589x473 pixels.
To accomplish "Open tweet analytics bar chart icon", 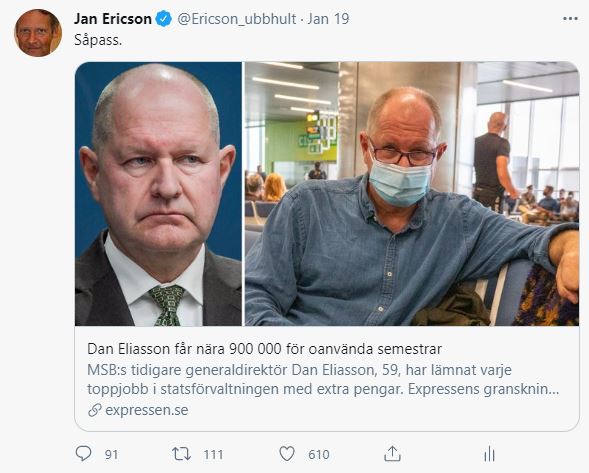I will click(x=489, y=454).
